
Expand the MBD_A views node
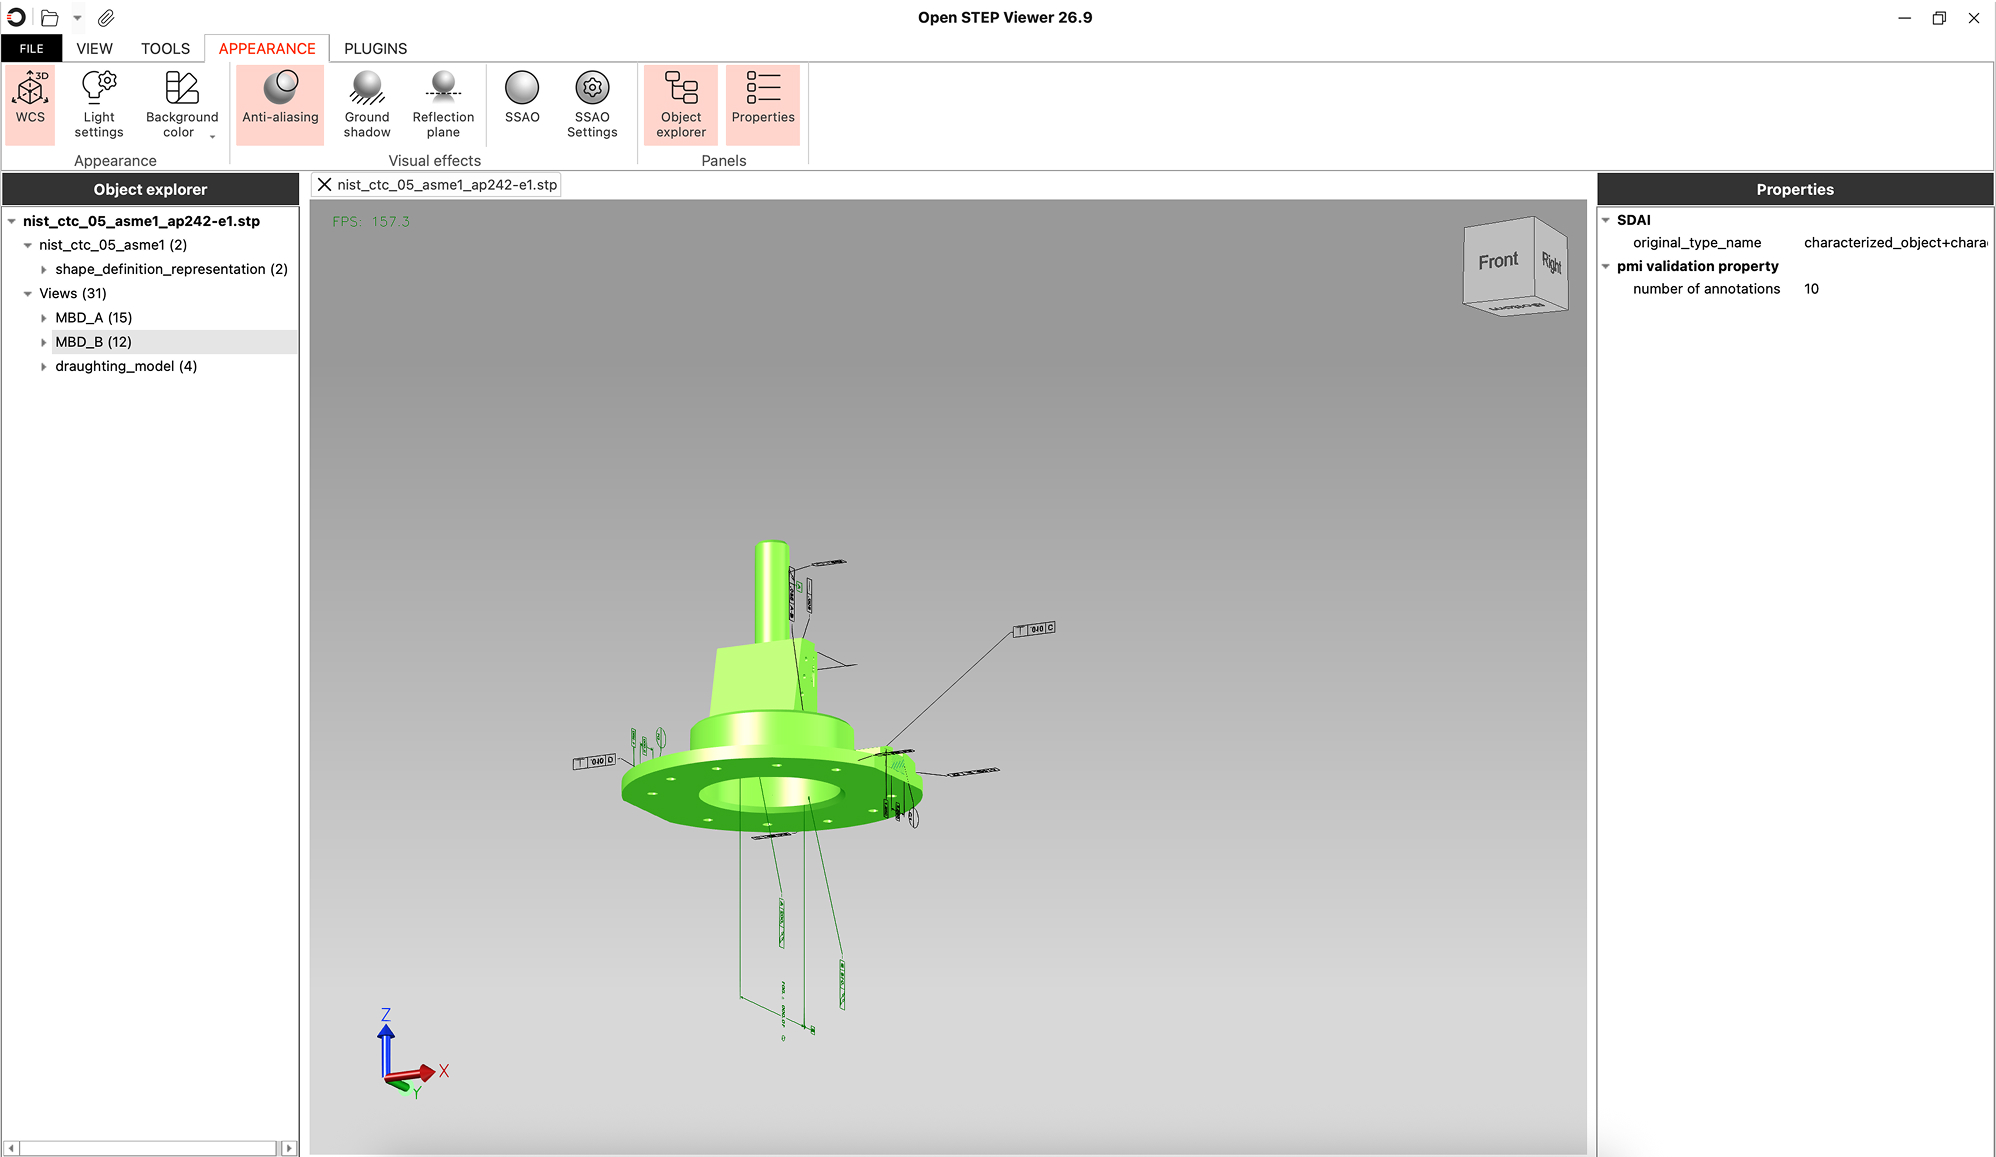tap(44, 318)
